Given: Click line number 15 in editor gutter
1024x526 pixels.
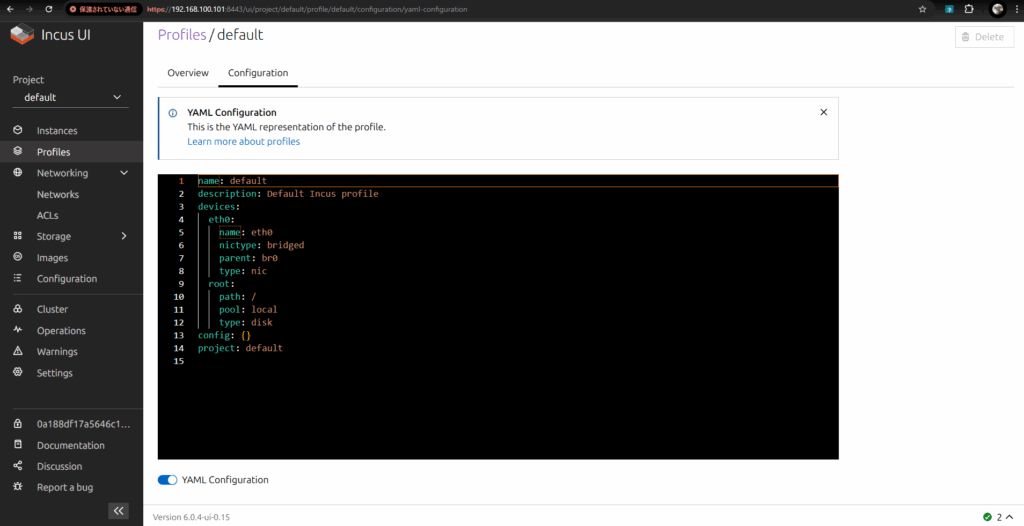Looking at the screenshot, I should click(179, 361).
